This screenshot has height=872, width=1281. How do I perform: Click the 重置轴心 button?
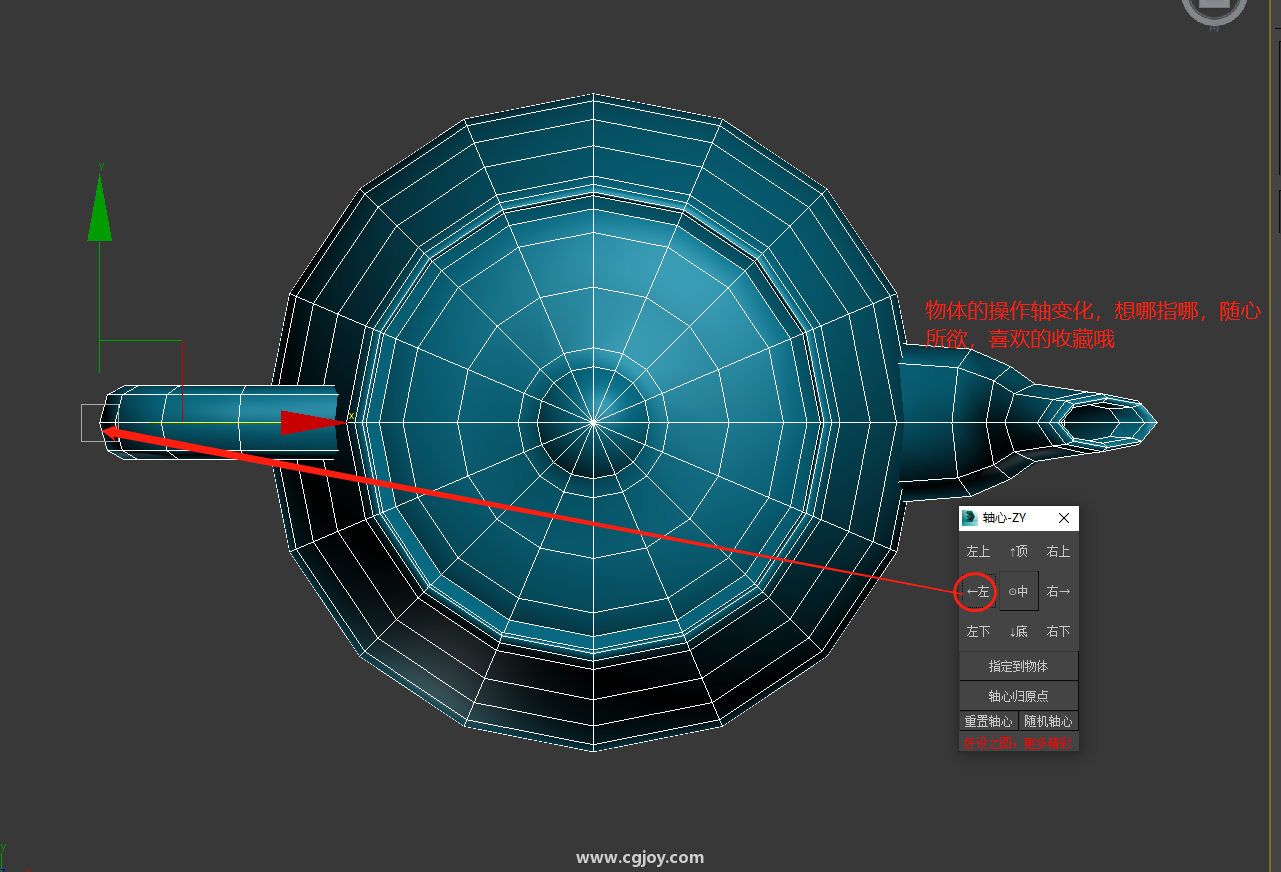[x=988, y=721]
